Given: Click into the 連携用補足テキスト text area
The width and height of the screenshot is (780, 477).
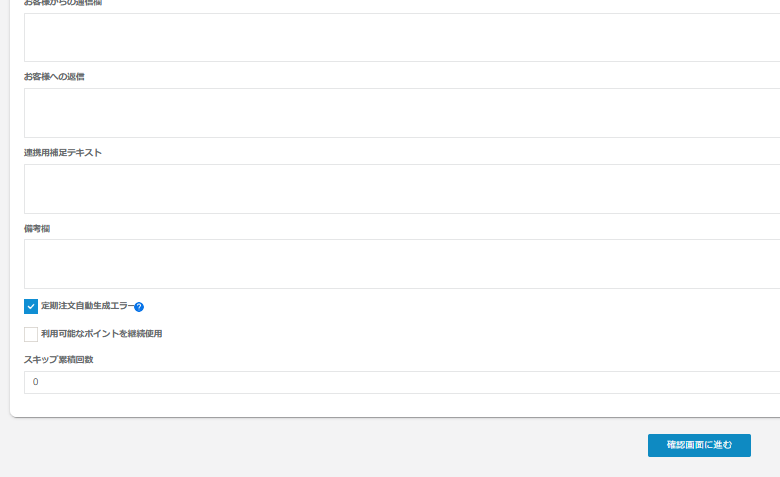Looking at the screenshot, I should [400, 189].
